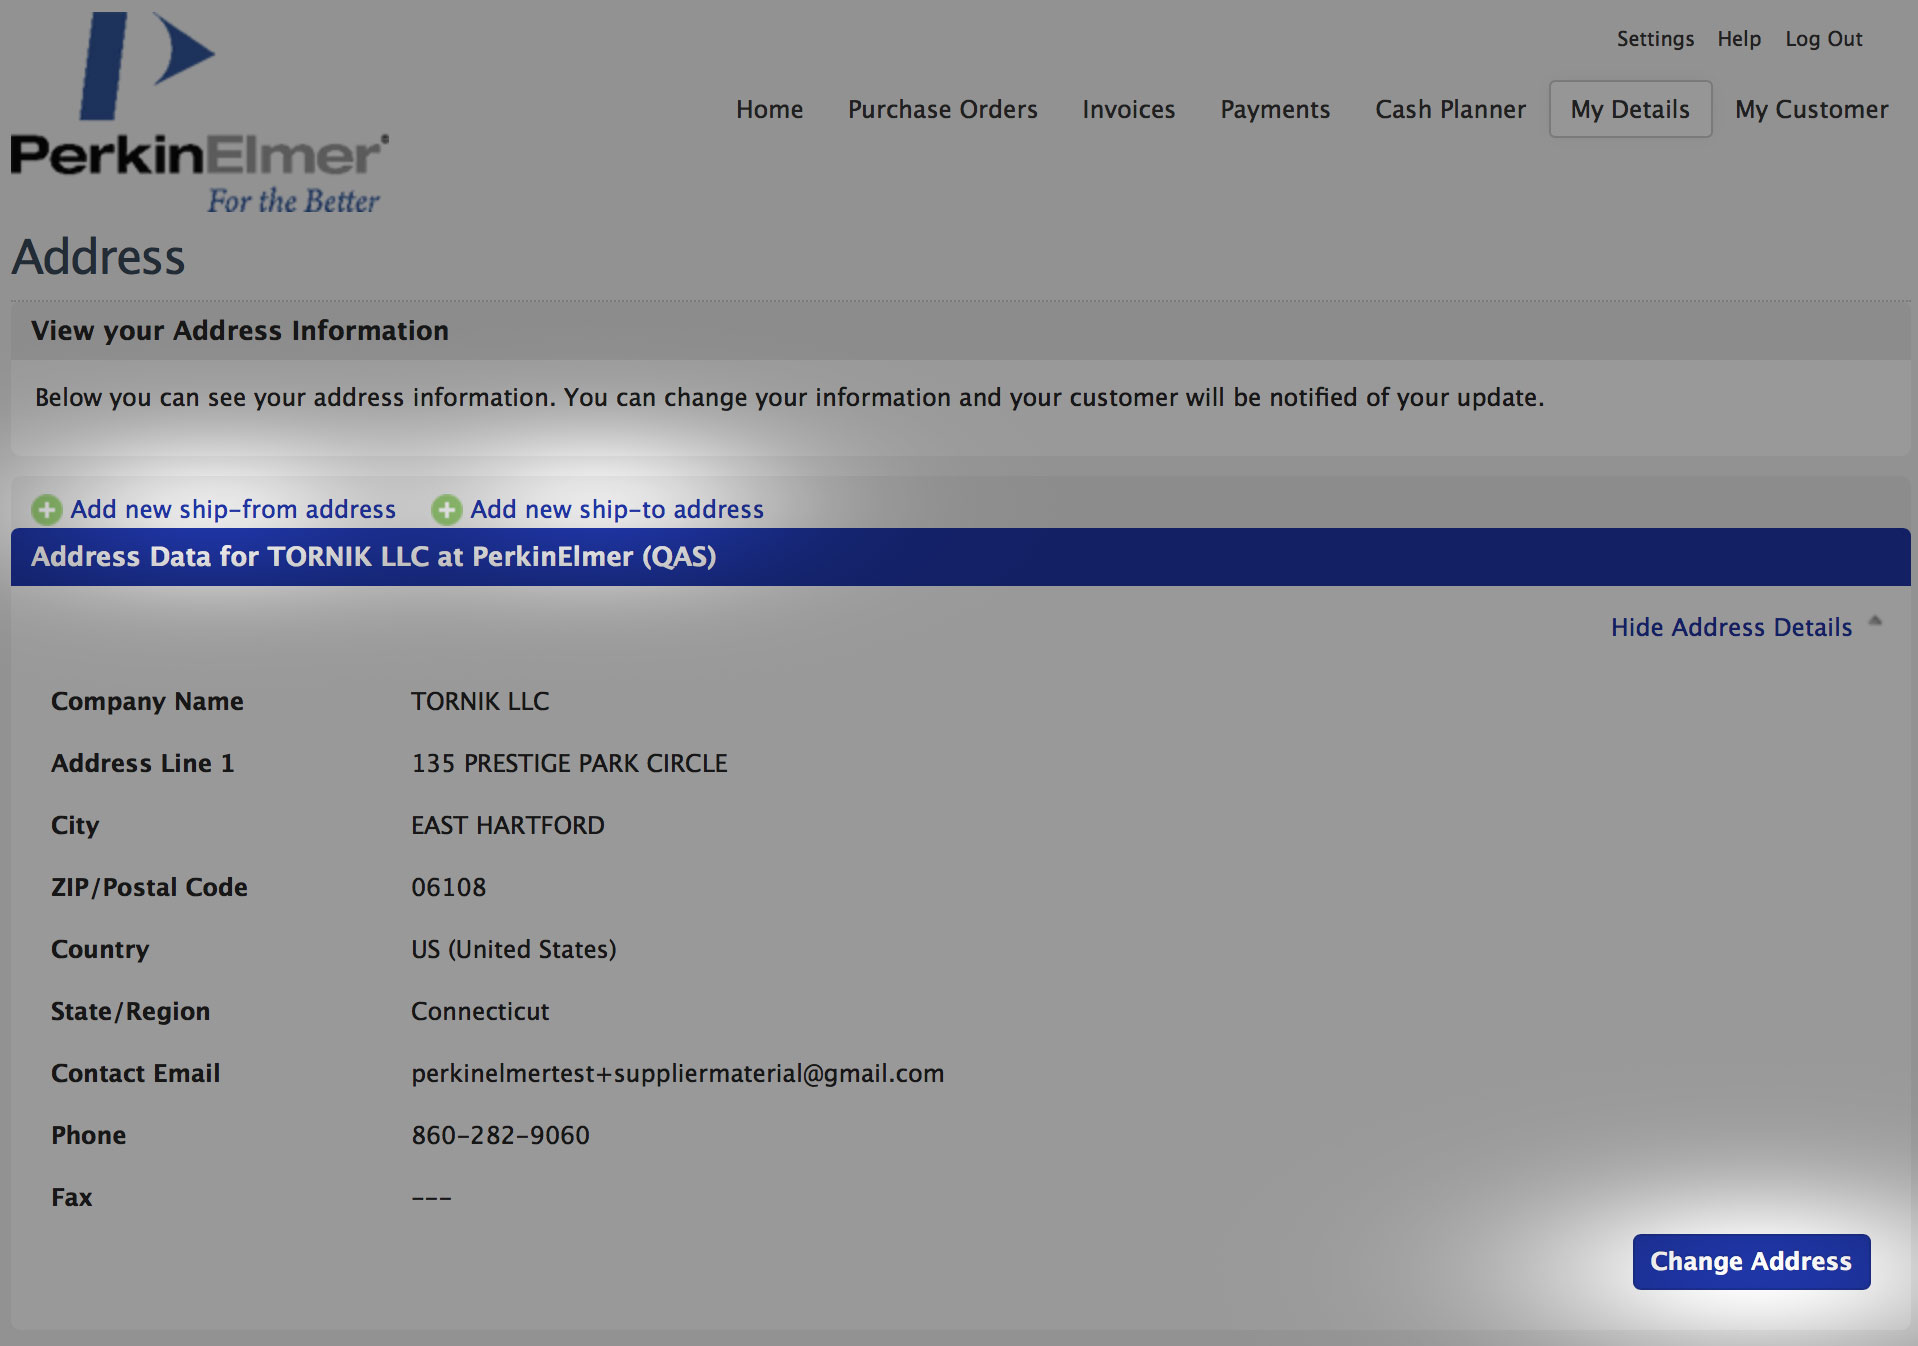Image resolution: width=1918 pixels, height=1346 pixels.
Task: Open My Customer menu
Action: [x=1811, y=109]
